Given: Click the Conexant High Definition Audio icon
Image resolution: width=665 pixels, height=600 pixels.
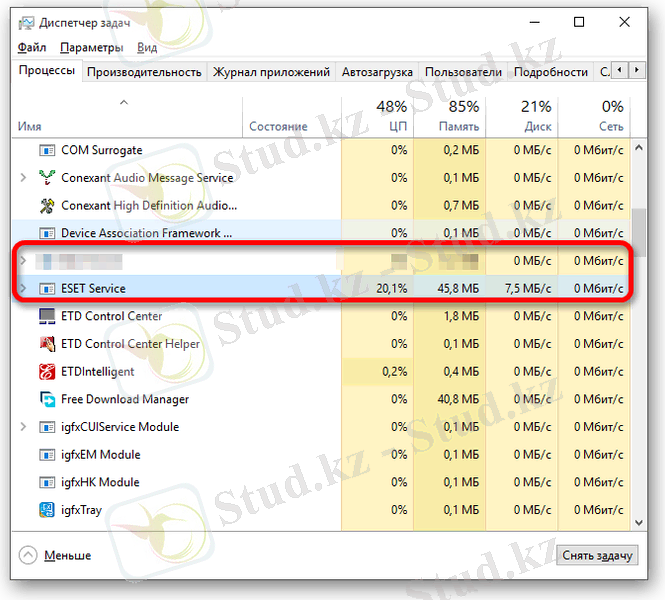Looking at the screenshot, I should click(x=47, y=206).
